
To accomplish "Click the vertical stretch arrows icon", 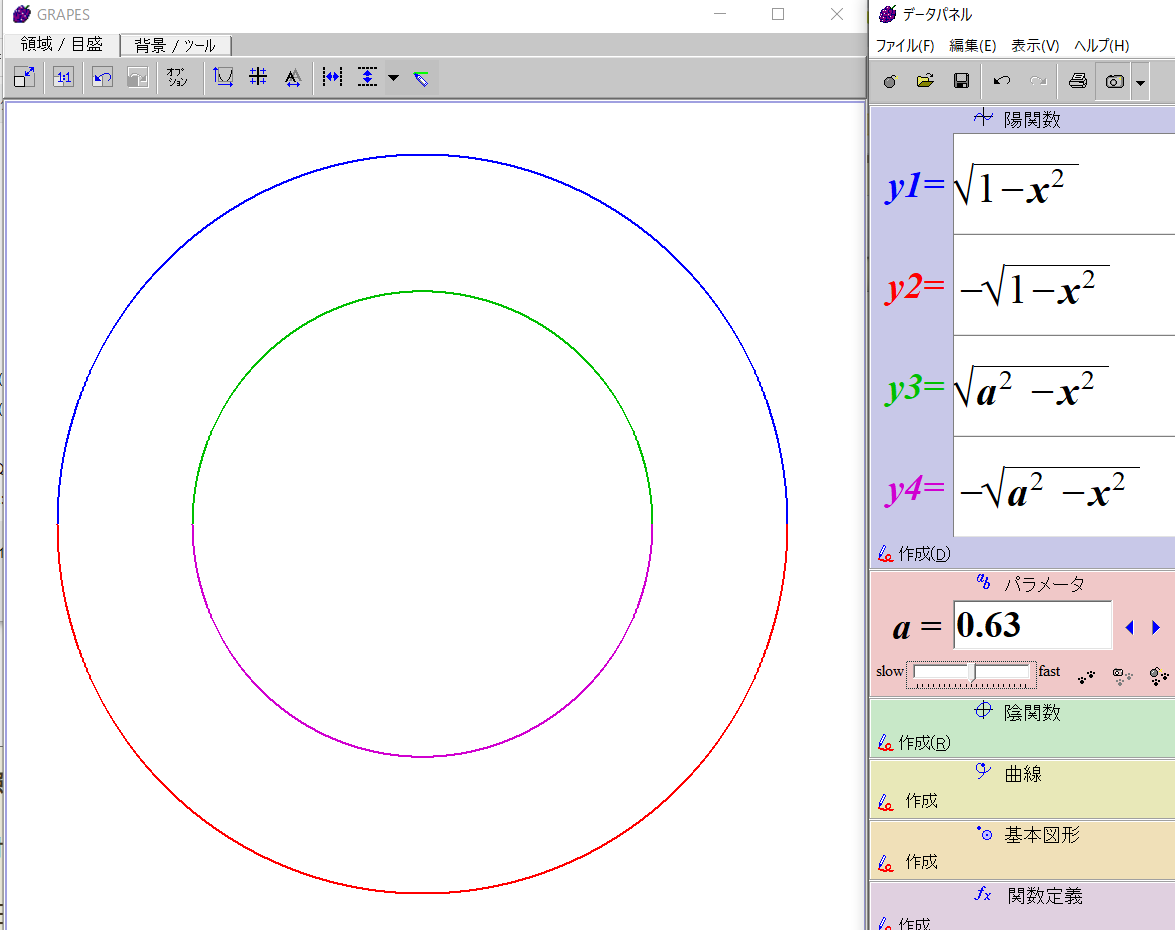I will (367, 77).
